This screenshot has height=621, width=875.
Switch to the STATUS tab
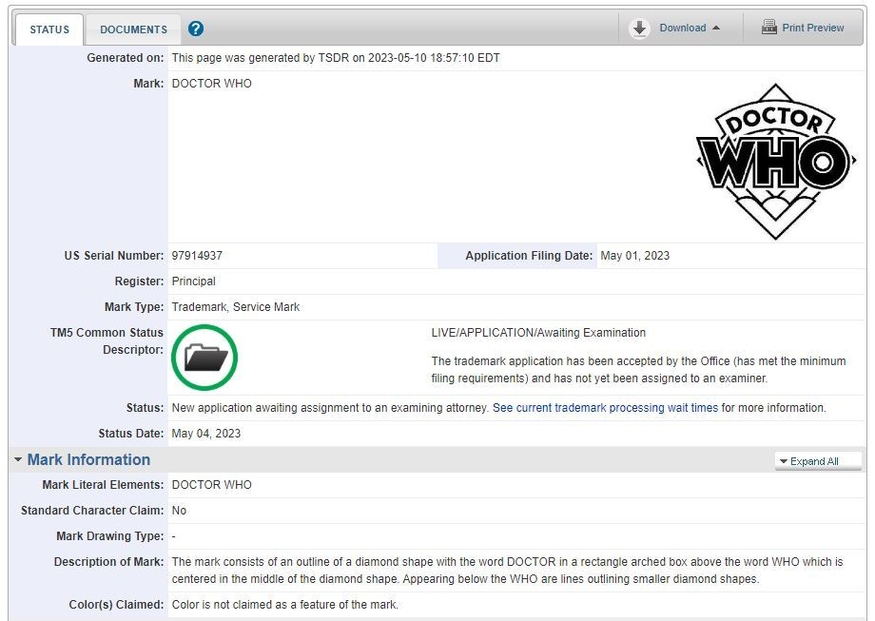[50, 30]
